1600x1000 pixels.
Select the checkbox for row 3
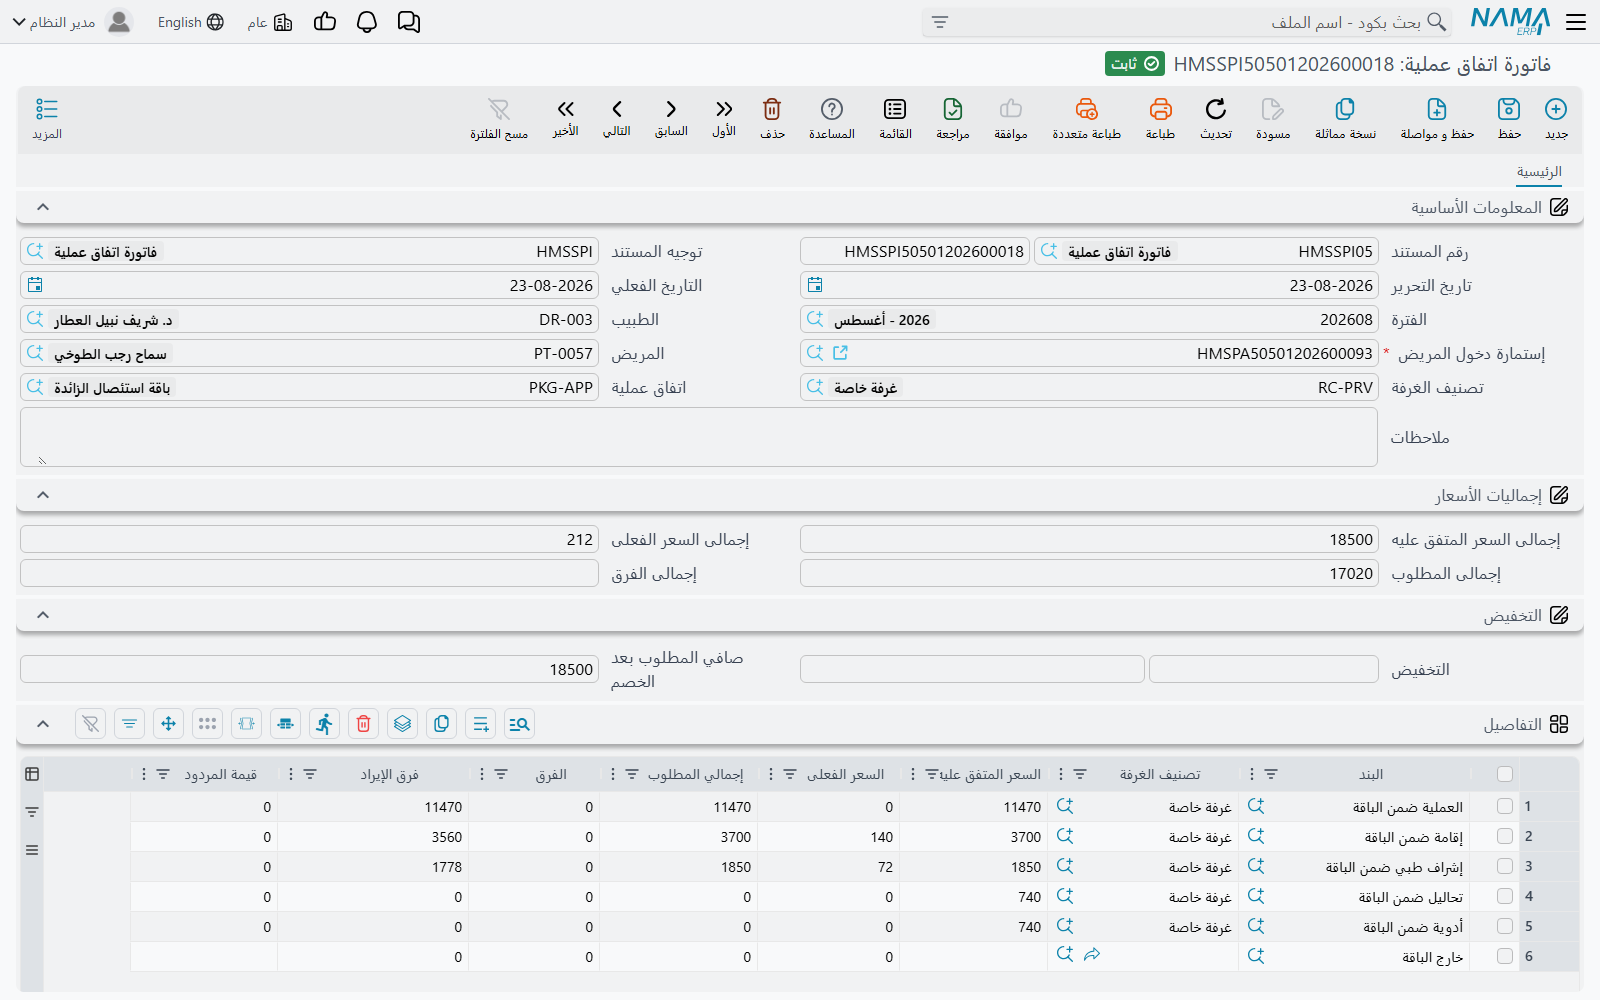tap(1505, 866)
